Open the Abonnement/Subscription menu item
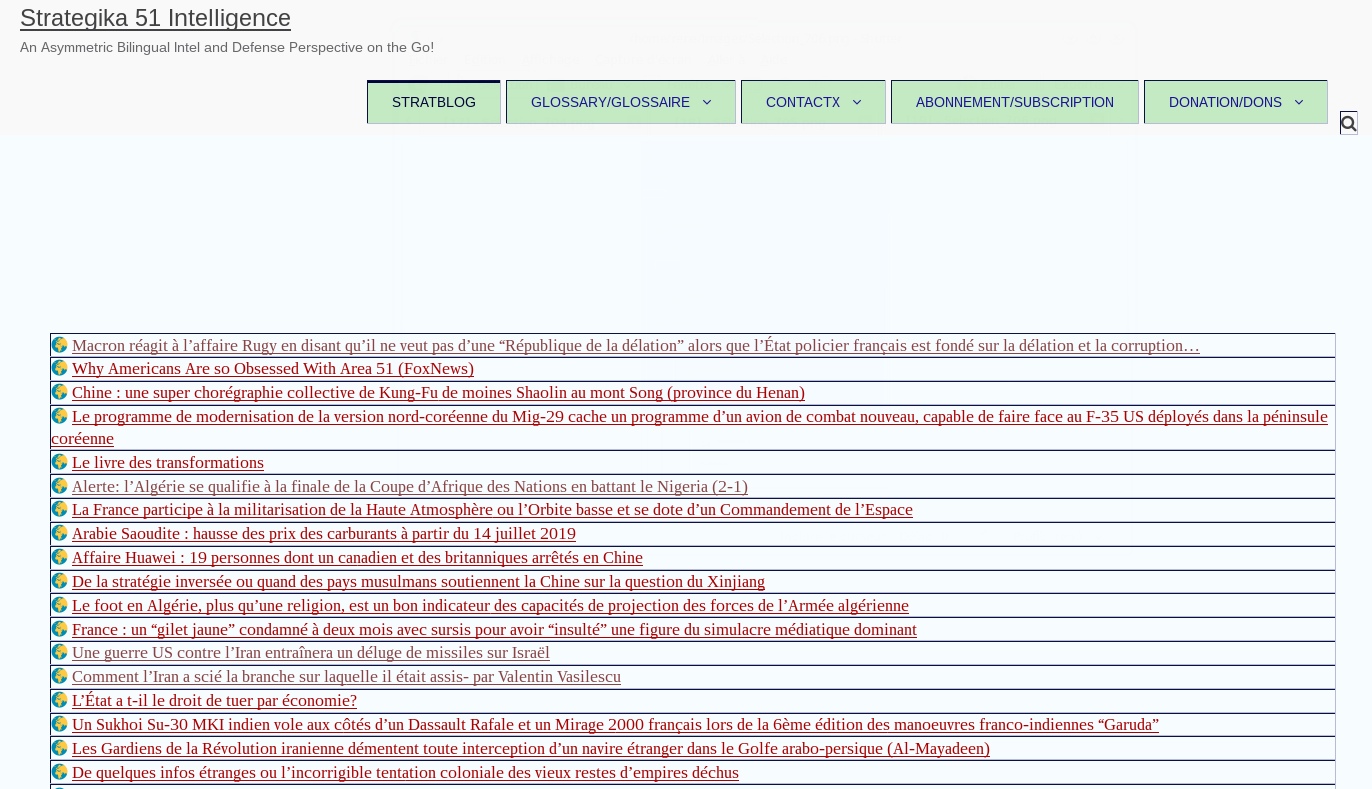The width and height of the screenshot is (1372, 789). (1014, 102)
